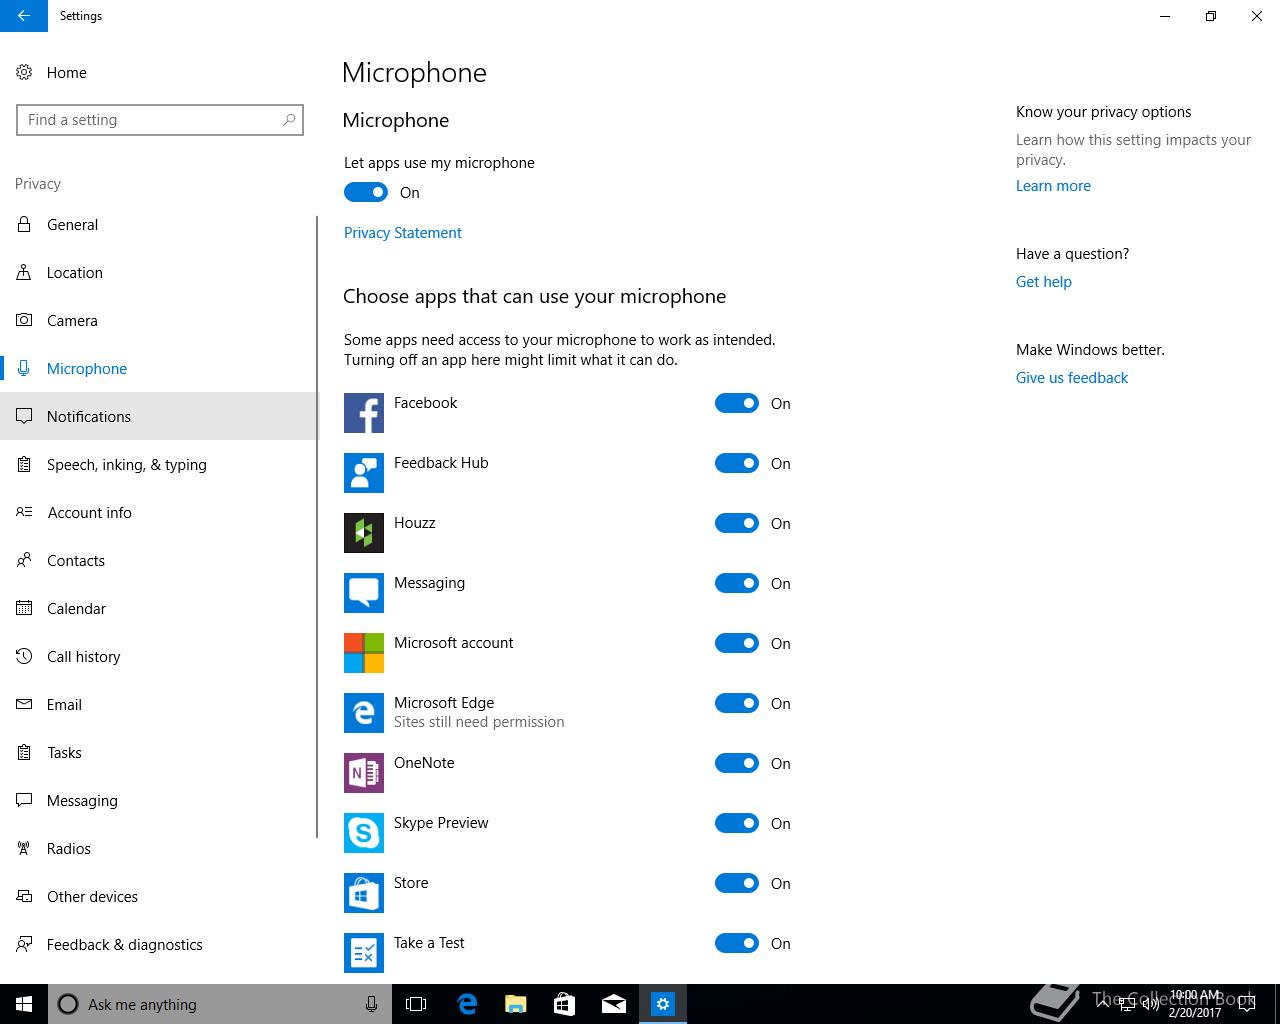Disable microphone access for Facebook
1280x1024 pixels.
pos(737,403)
